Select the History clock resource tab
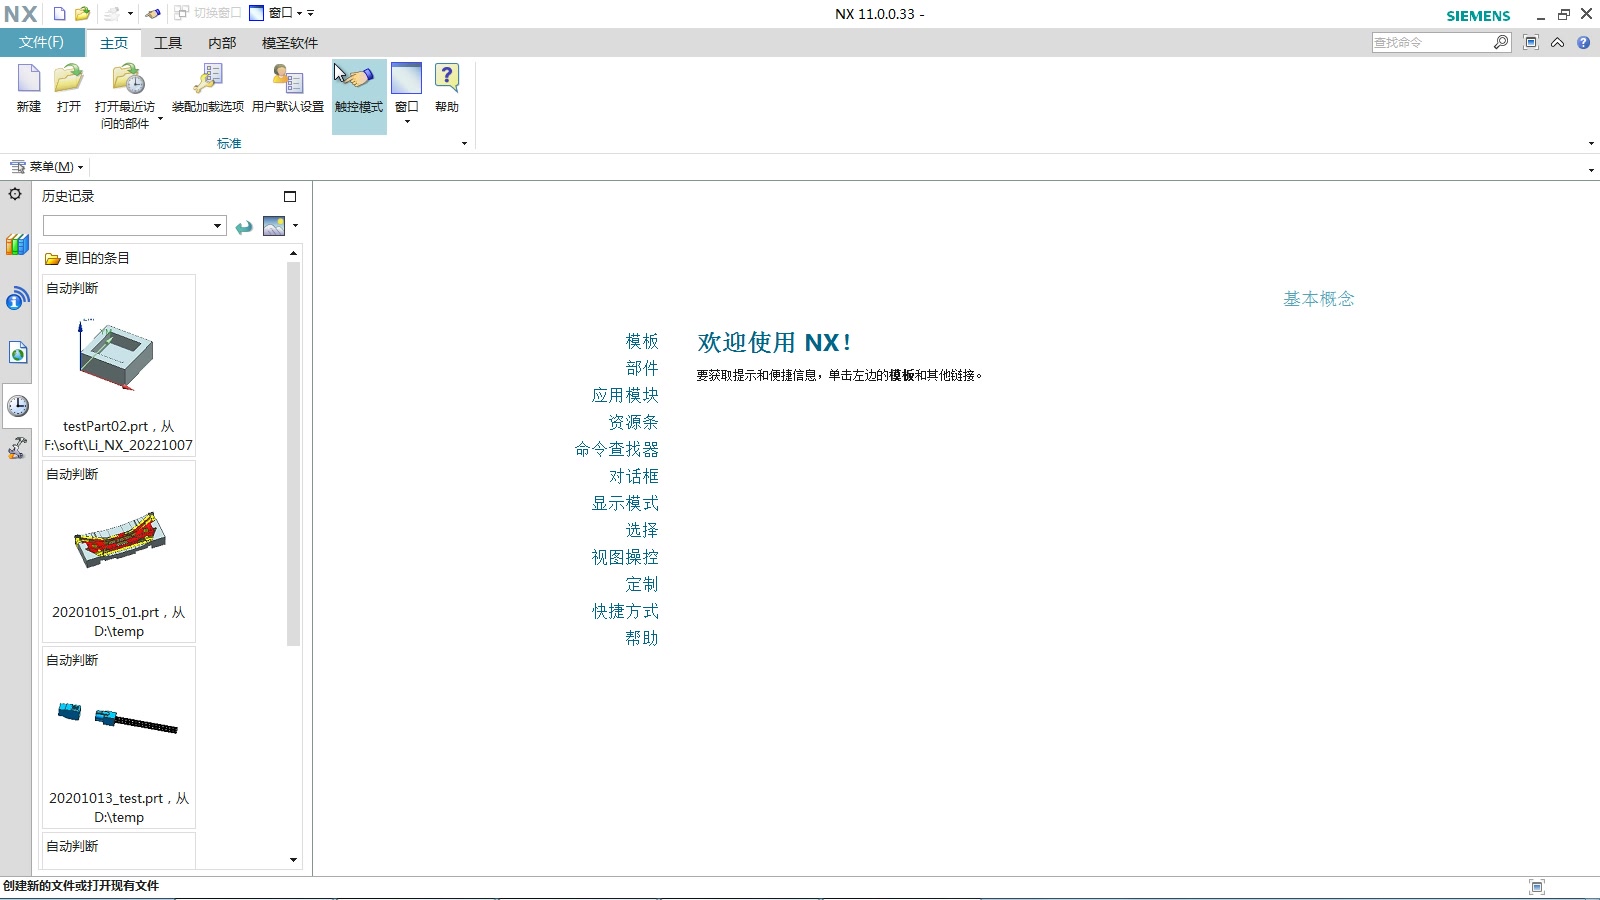This screenshot has width=1600, height=900. click(17, 406)
